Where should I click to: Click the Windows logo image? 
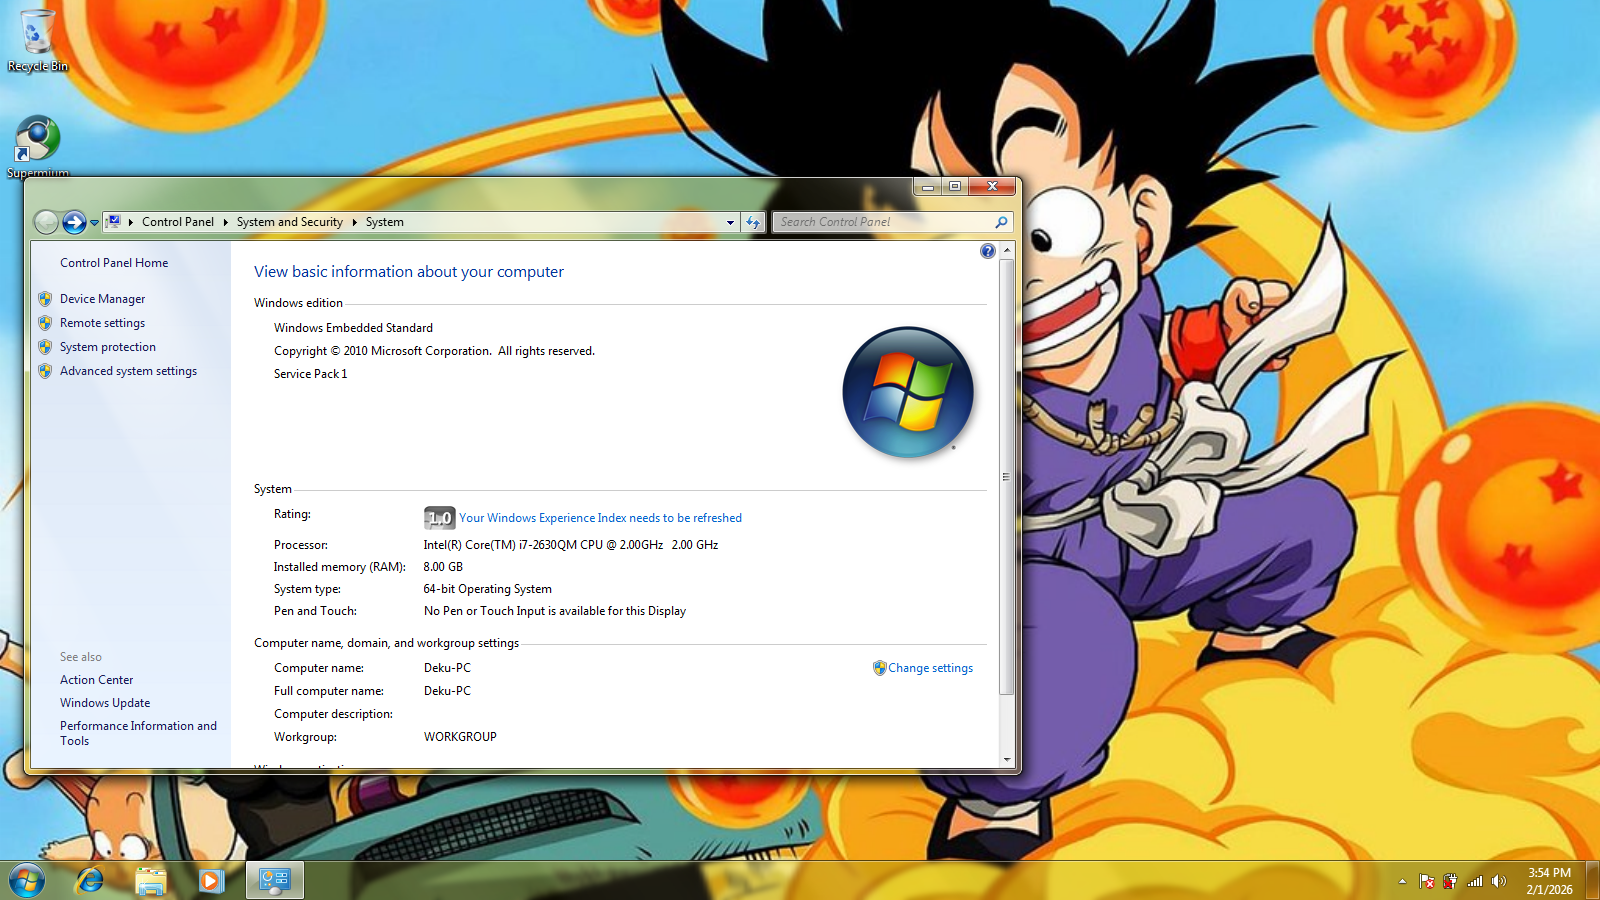coord(908,392)
